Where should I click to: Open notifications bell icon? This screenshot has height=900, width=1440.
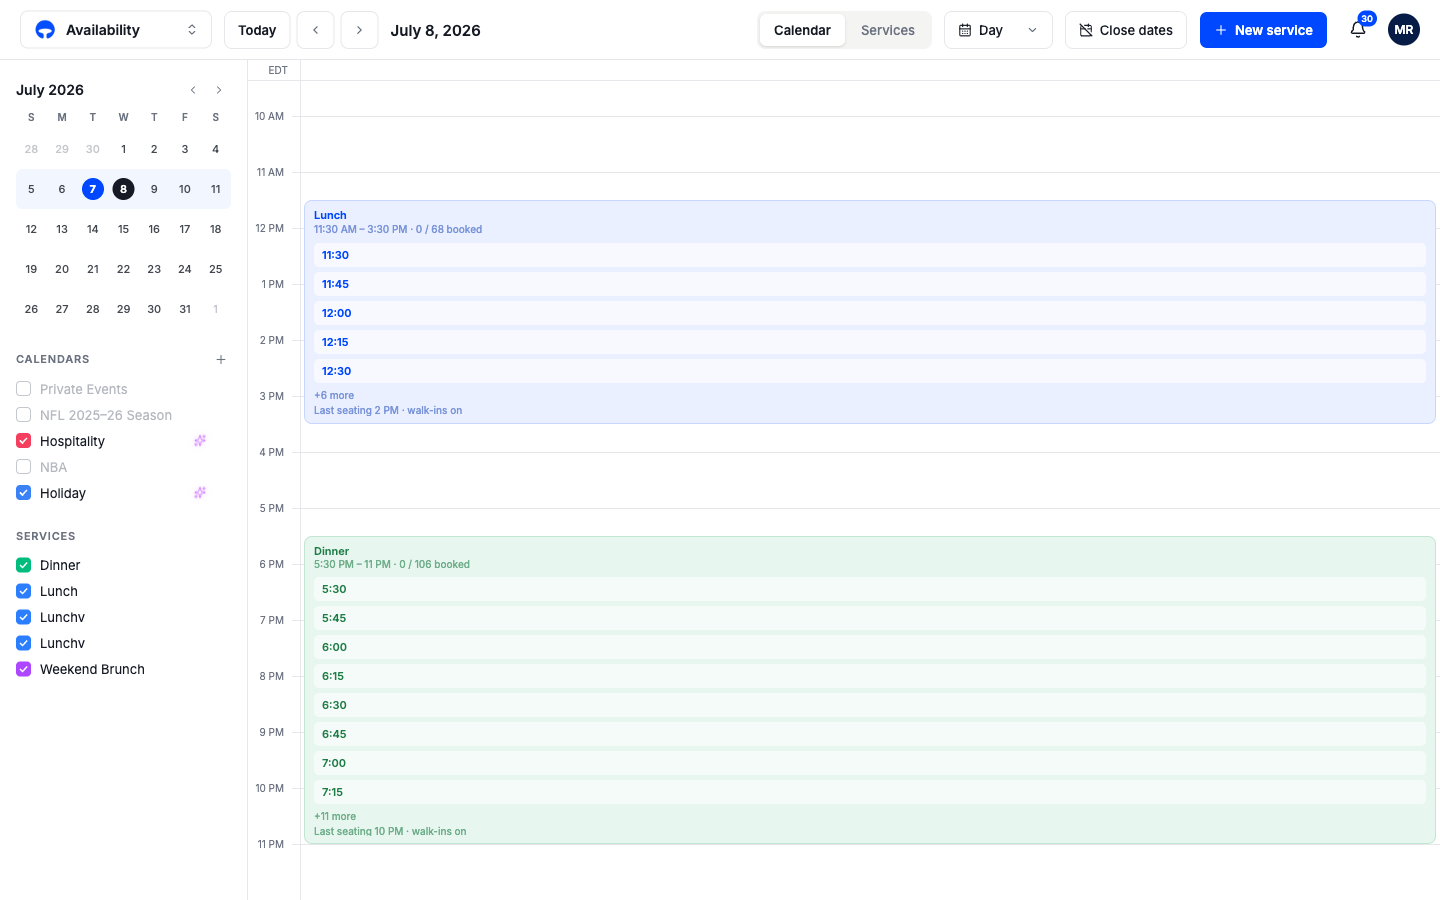[1358, 30]
